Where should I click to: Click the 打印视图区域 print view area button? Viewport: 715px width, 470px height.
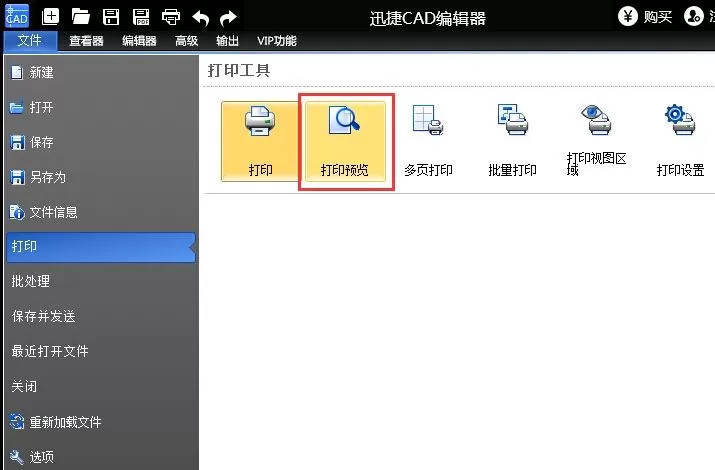(x=596, y=141)
